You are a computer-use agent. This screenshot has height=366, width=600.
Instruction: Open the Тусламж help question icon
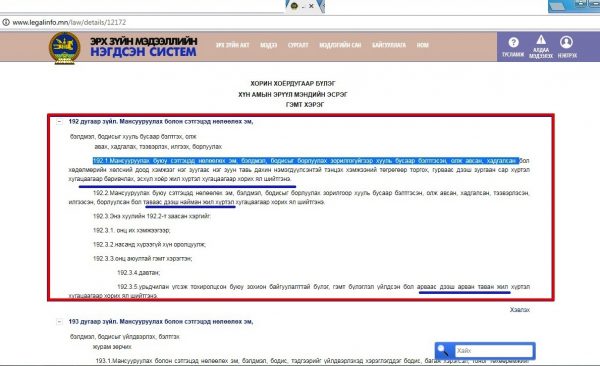[x=513, y=42]
